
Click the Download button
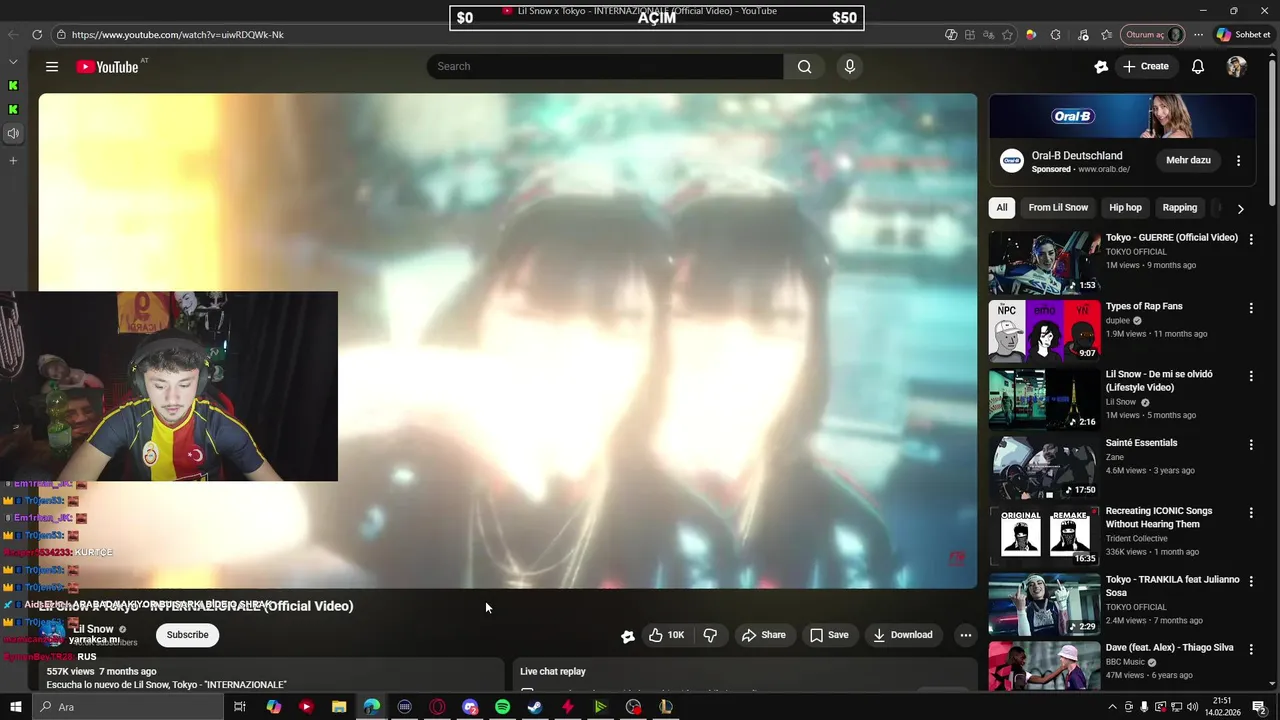click(x=902, y=635)
